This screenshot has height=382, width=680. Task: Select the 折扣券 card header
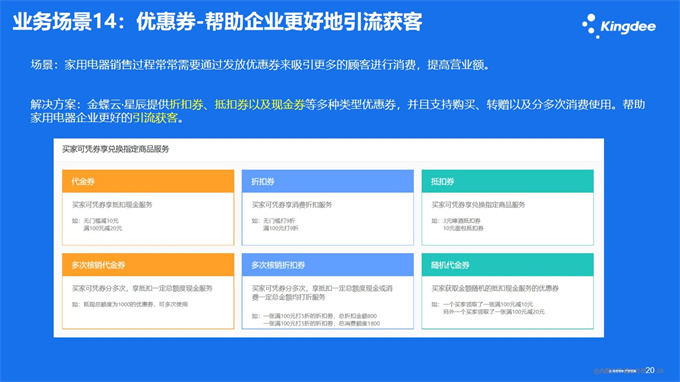(327, 181)
